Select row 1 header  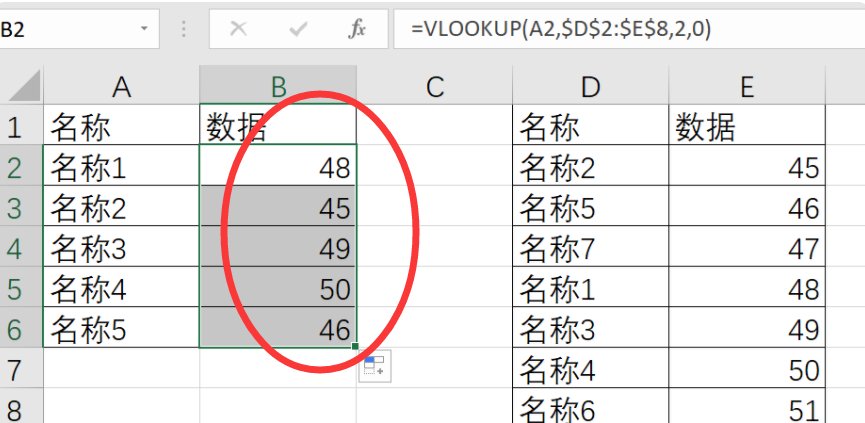tap(15, 127)
